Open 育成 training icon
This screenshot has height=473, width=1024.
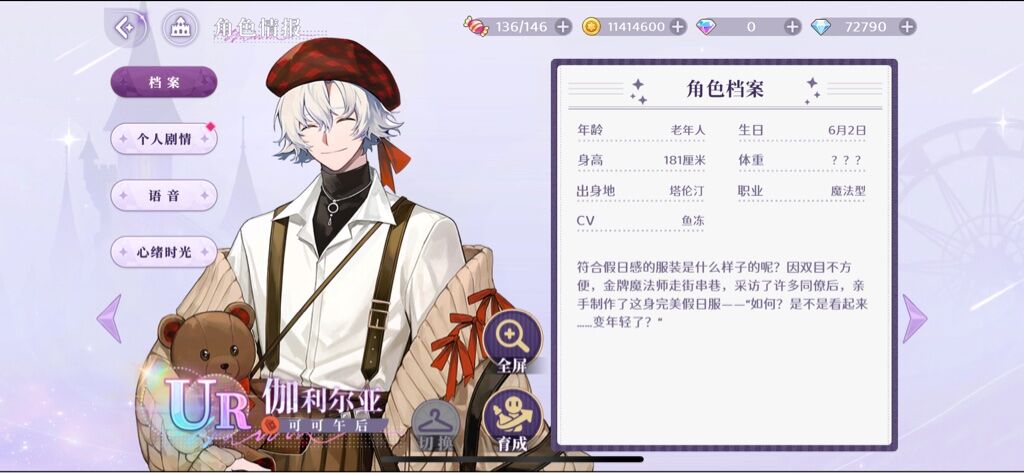coord(513,419)
